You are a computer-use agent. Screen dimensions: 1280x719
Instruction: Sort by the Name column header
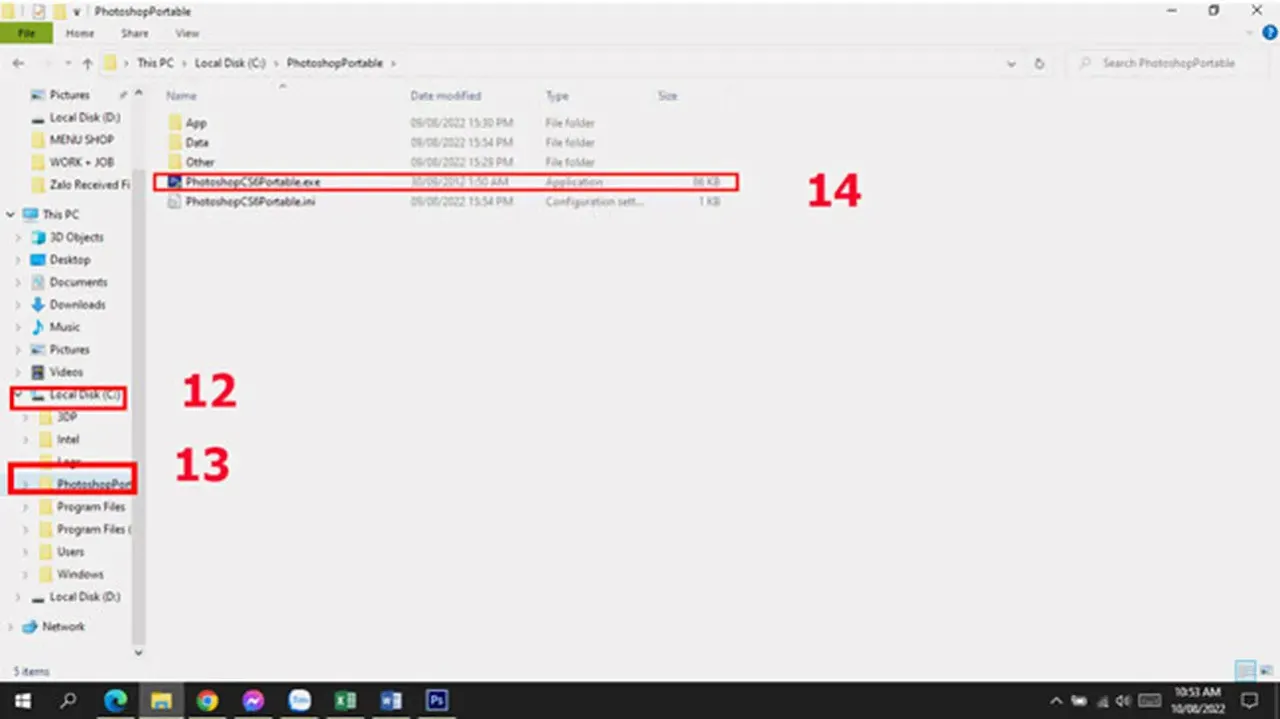pyautogui.click(x=181, y=96)
